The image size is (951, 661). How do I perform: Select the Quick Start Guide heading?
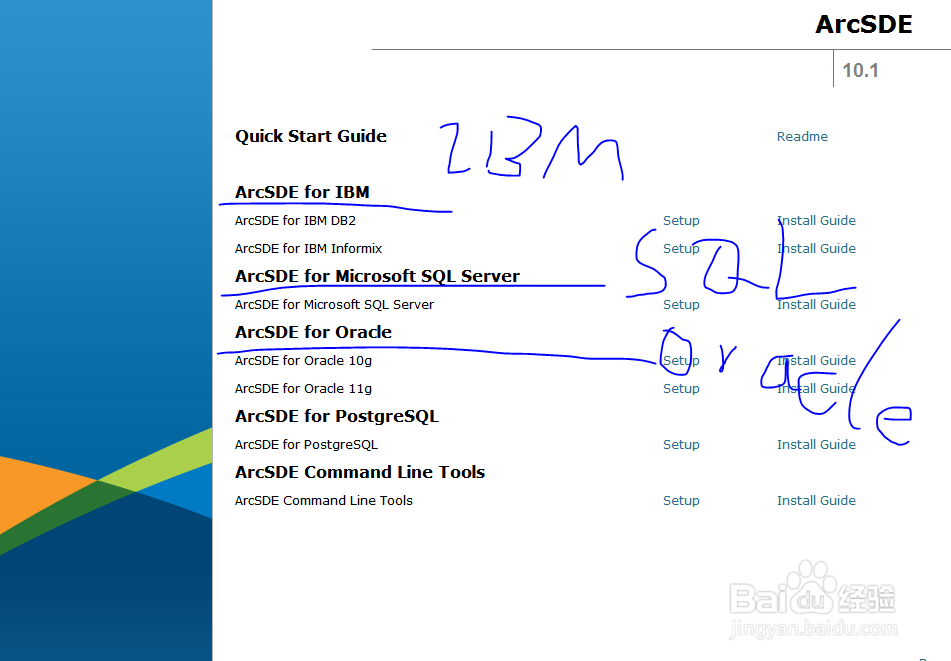[x=311, y=136]
